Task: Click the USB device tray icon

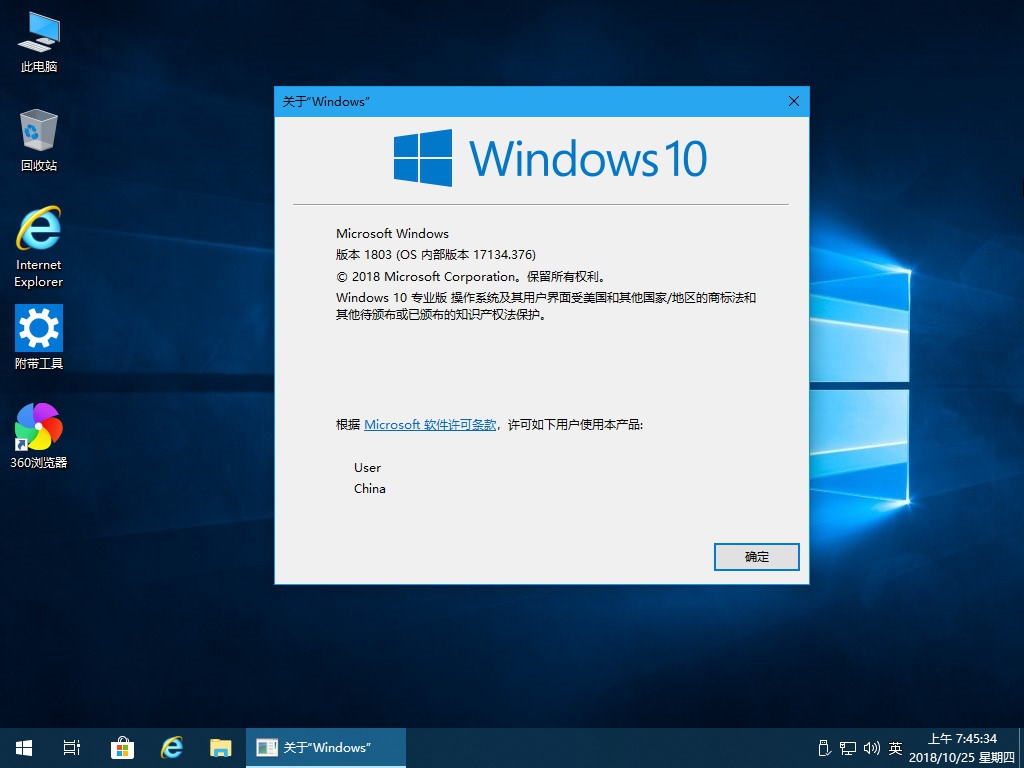Action: 824,748
